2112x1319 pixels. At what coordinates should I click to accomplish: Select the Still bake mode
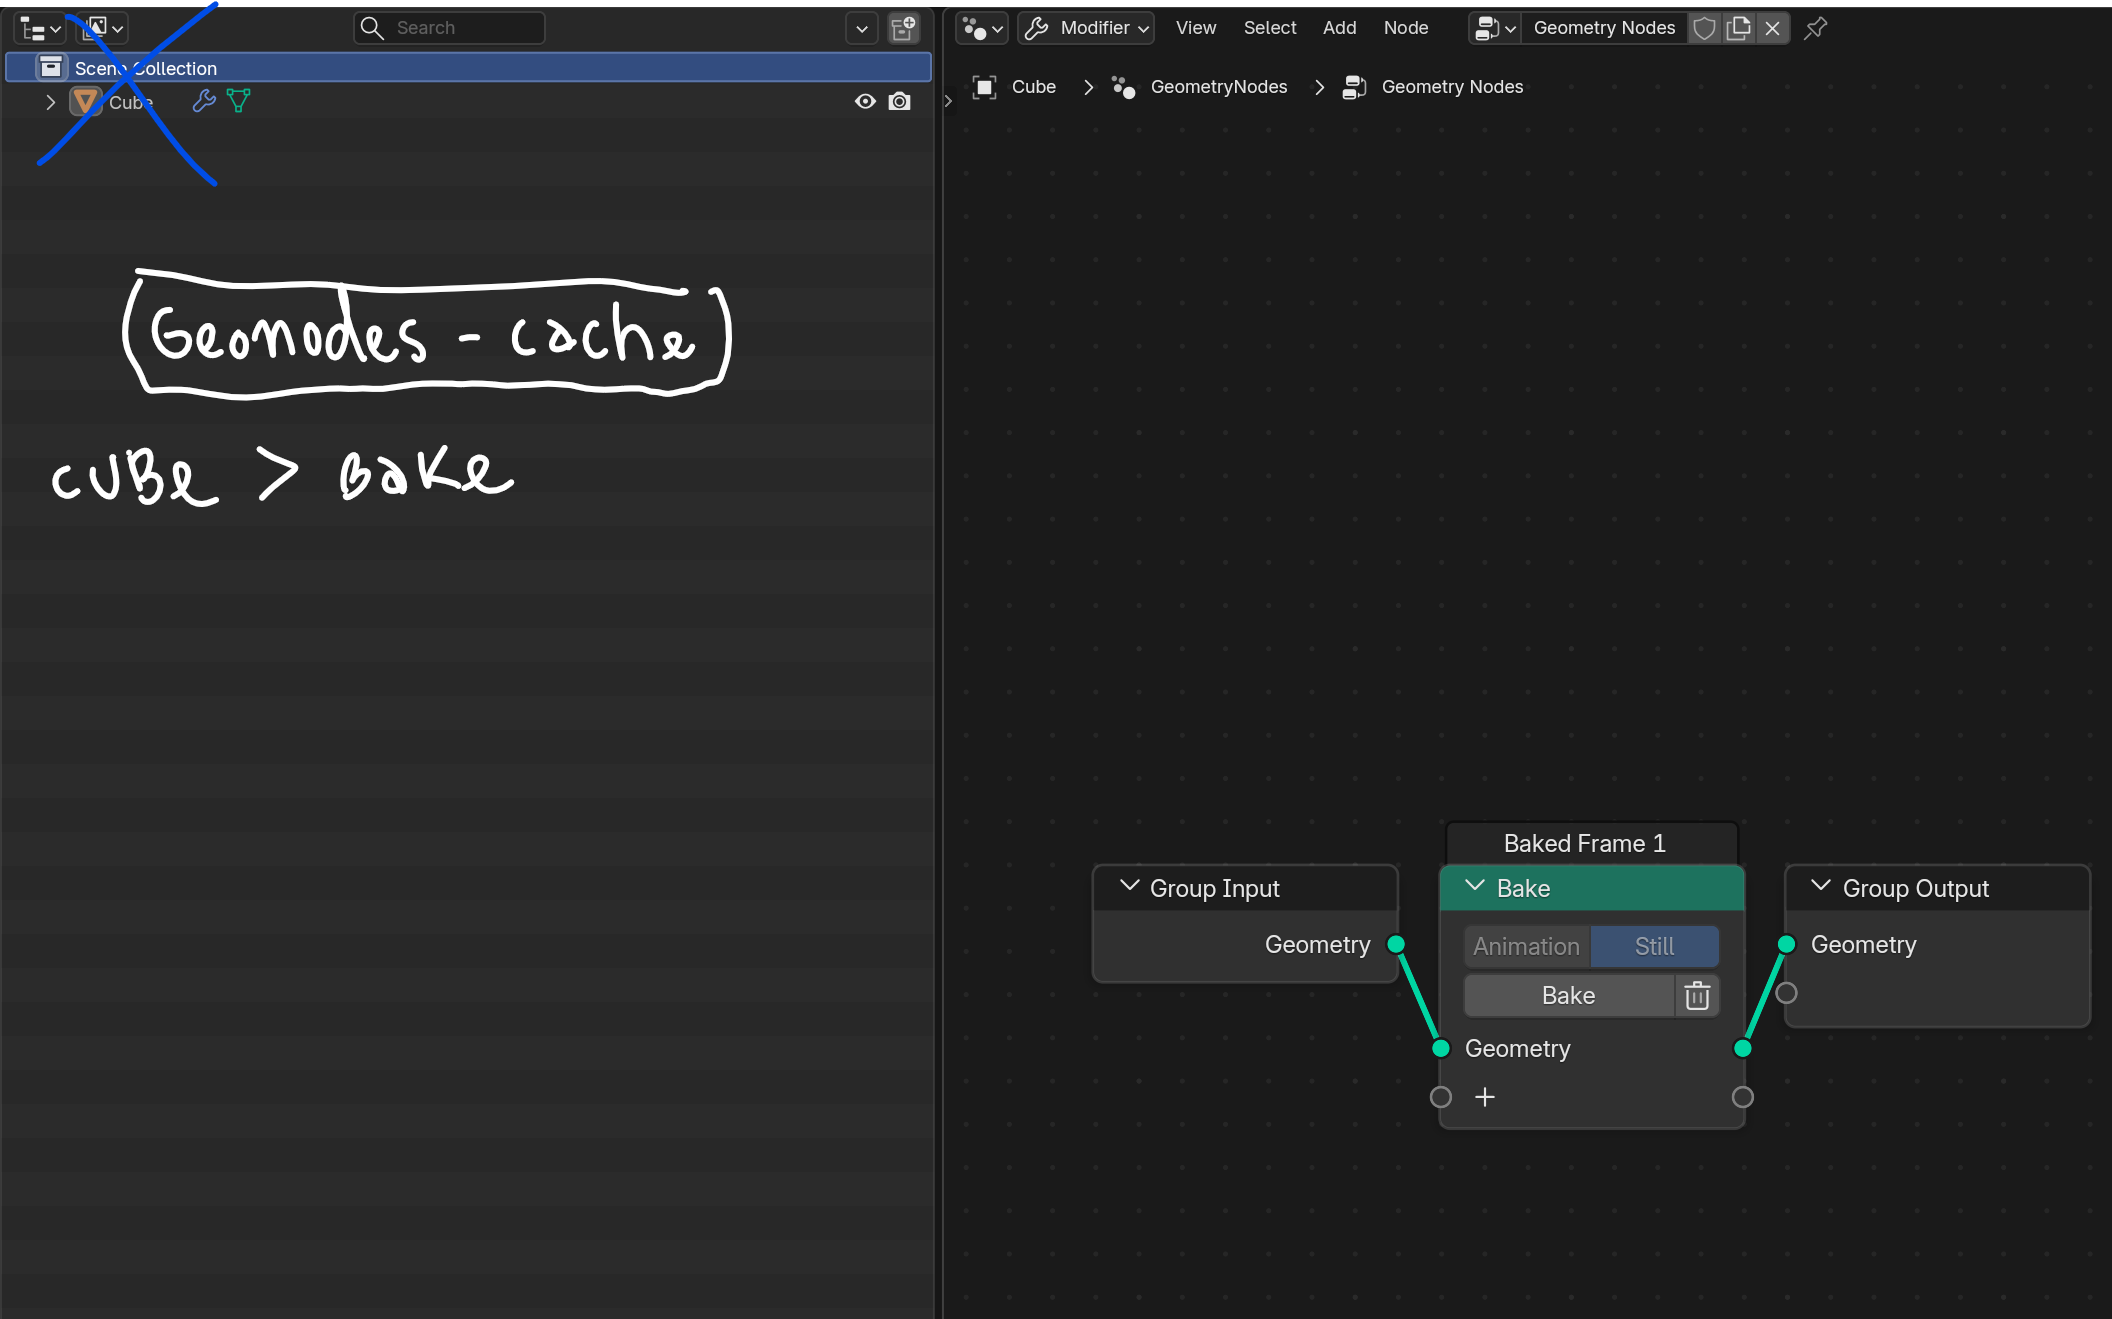(x=1654, y=947)
